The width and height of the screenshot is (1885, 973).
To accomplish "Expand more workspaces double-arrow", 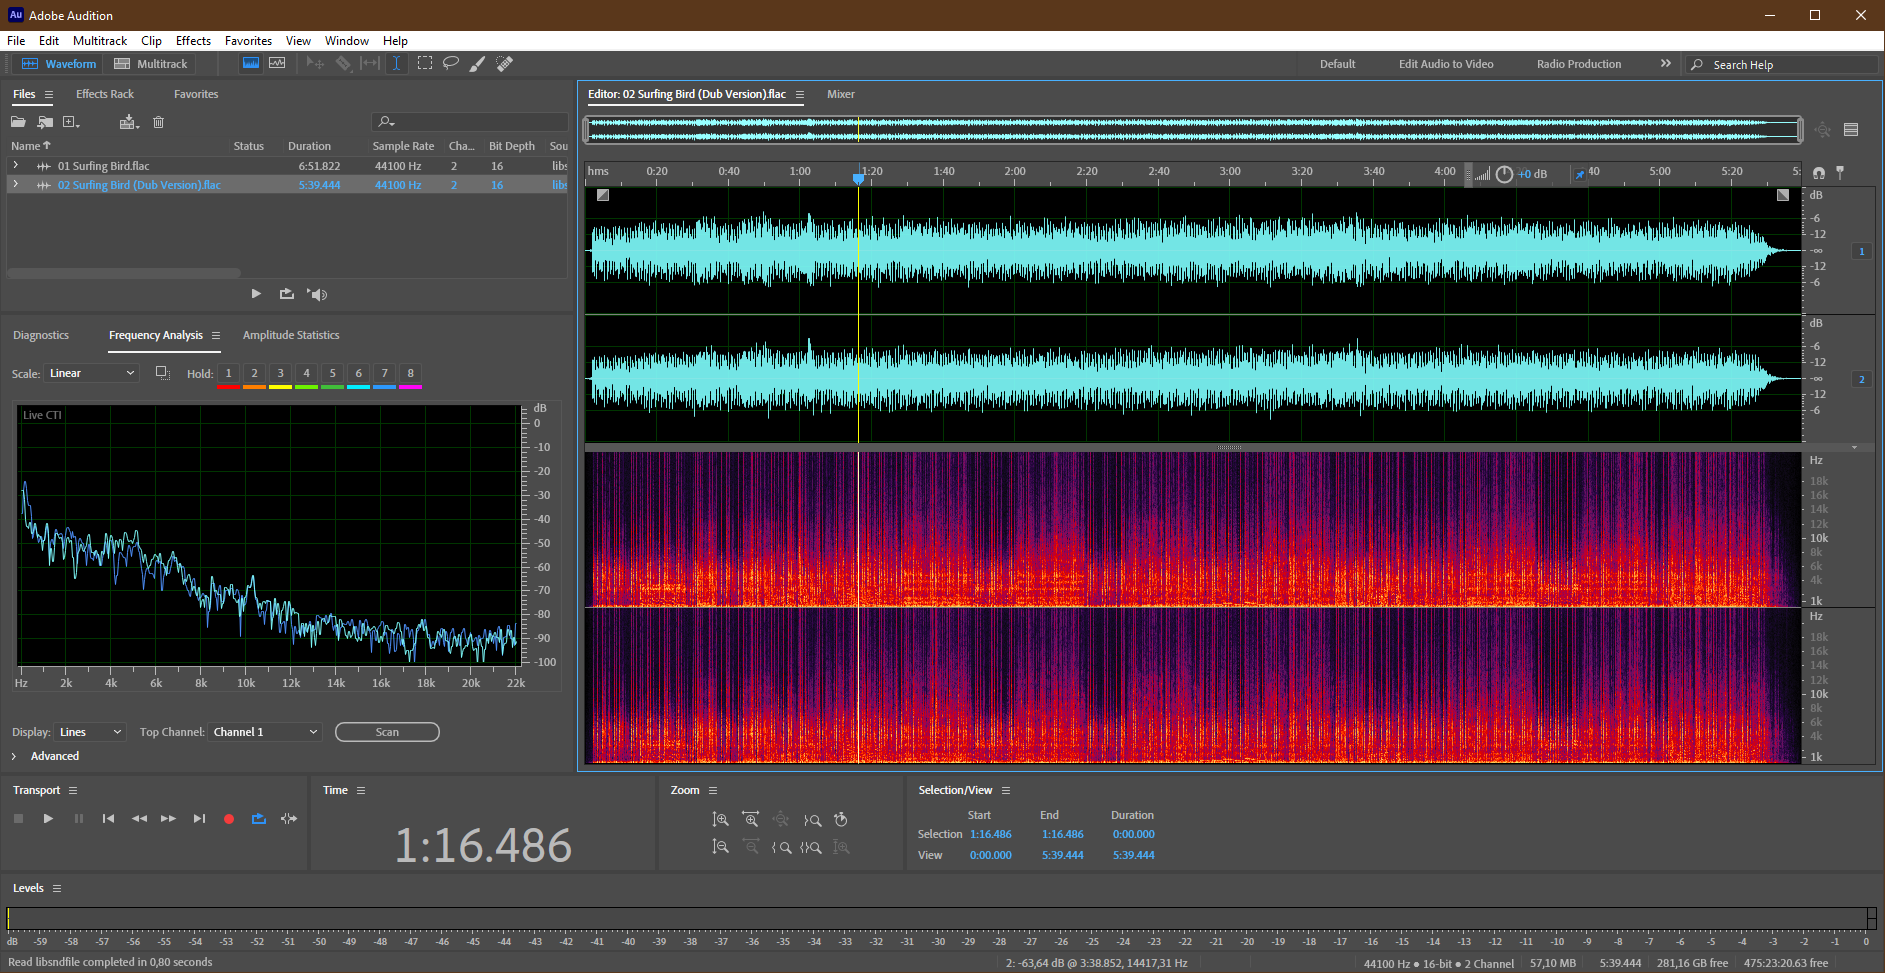I will pos(1665,63).
